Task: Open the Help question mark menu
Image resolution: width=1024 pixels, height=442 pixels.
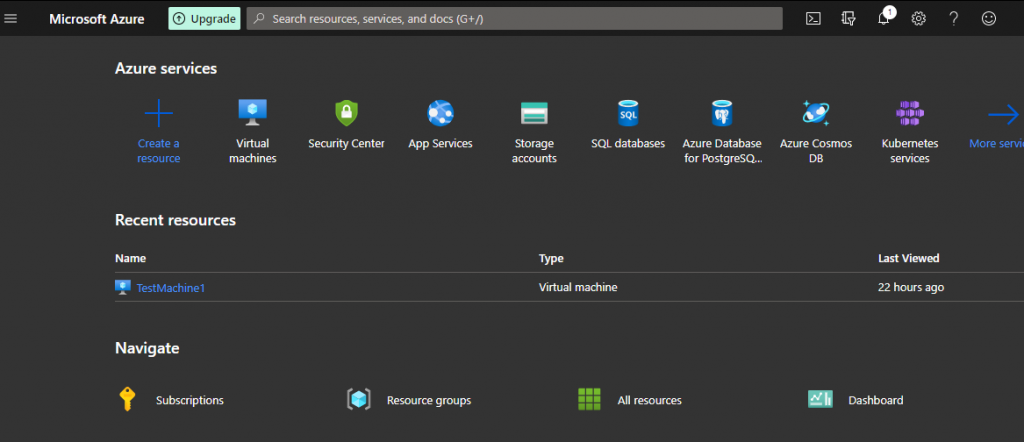Action: (x=953, y=18)
